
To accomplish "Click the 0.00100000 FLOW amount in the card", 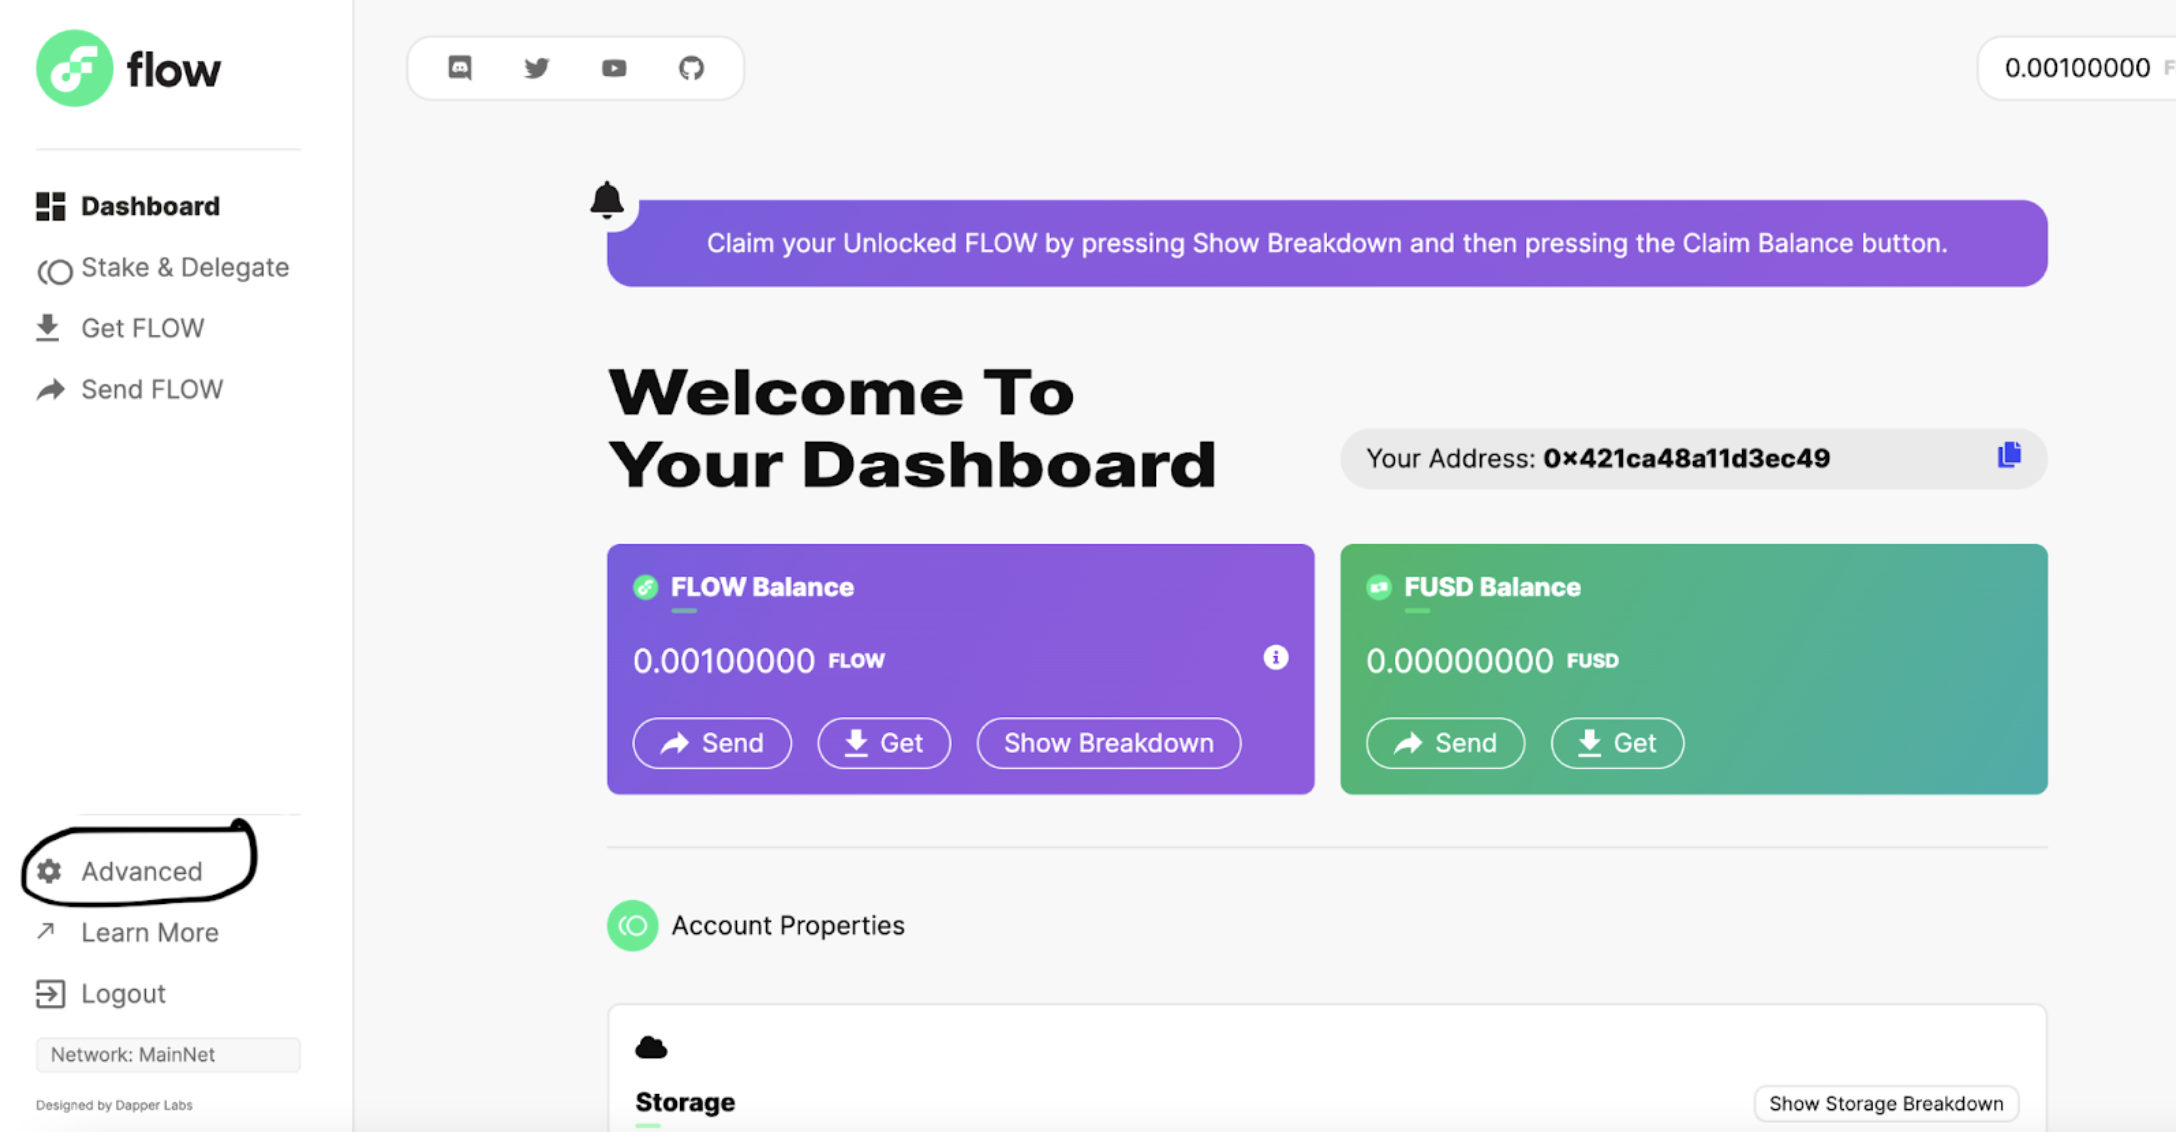I will [759, 661].
